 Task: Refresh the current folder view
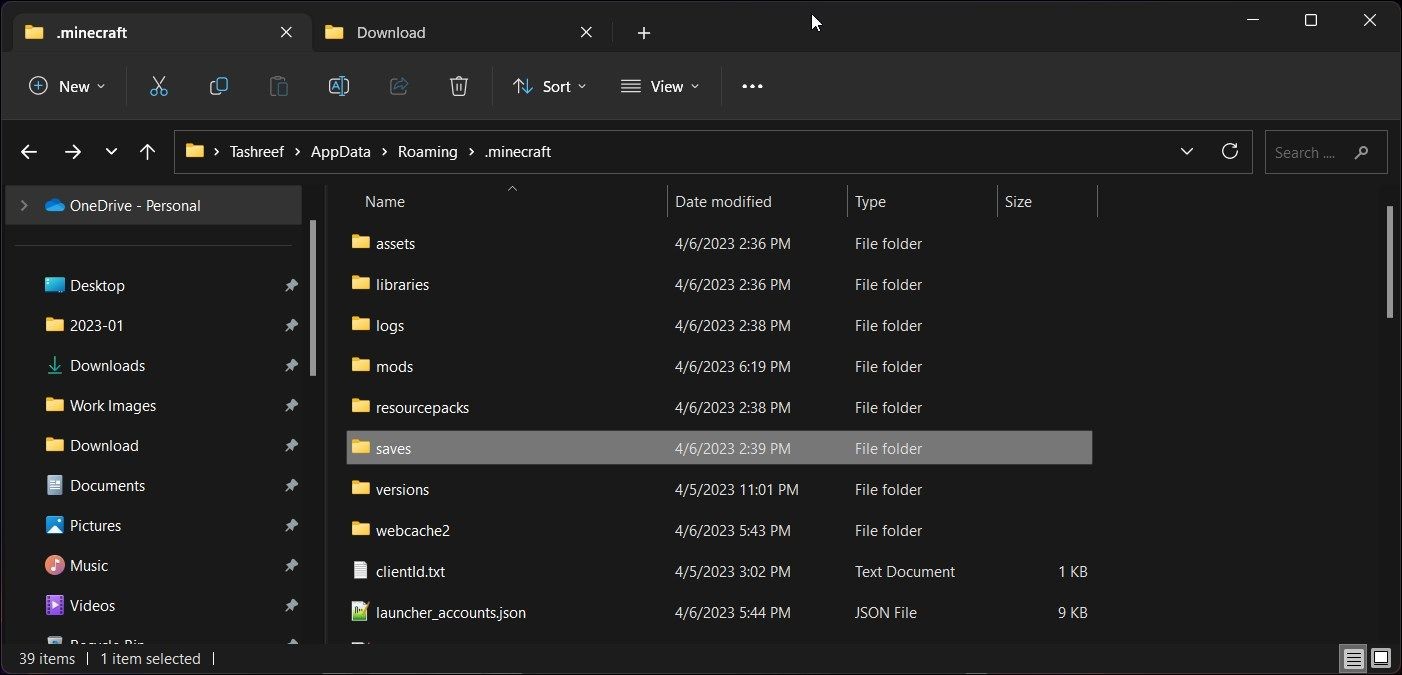pyautogui.click(x=1230, y=152)
